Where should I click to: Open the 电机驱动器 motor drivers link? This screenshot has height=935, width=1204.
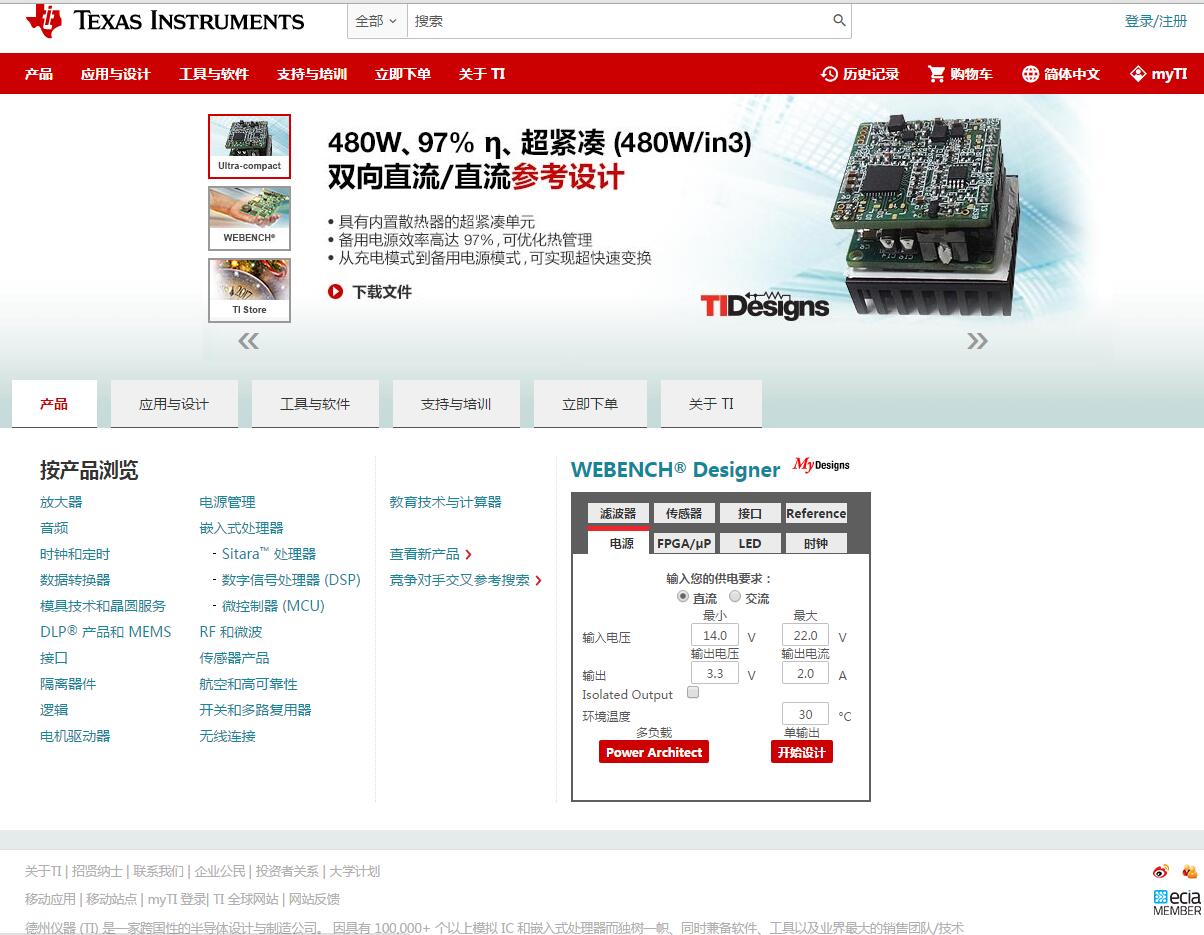[75, 736]
